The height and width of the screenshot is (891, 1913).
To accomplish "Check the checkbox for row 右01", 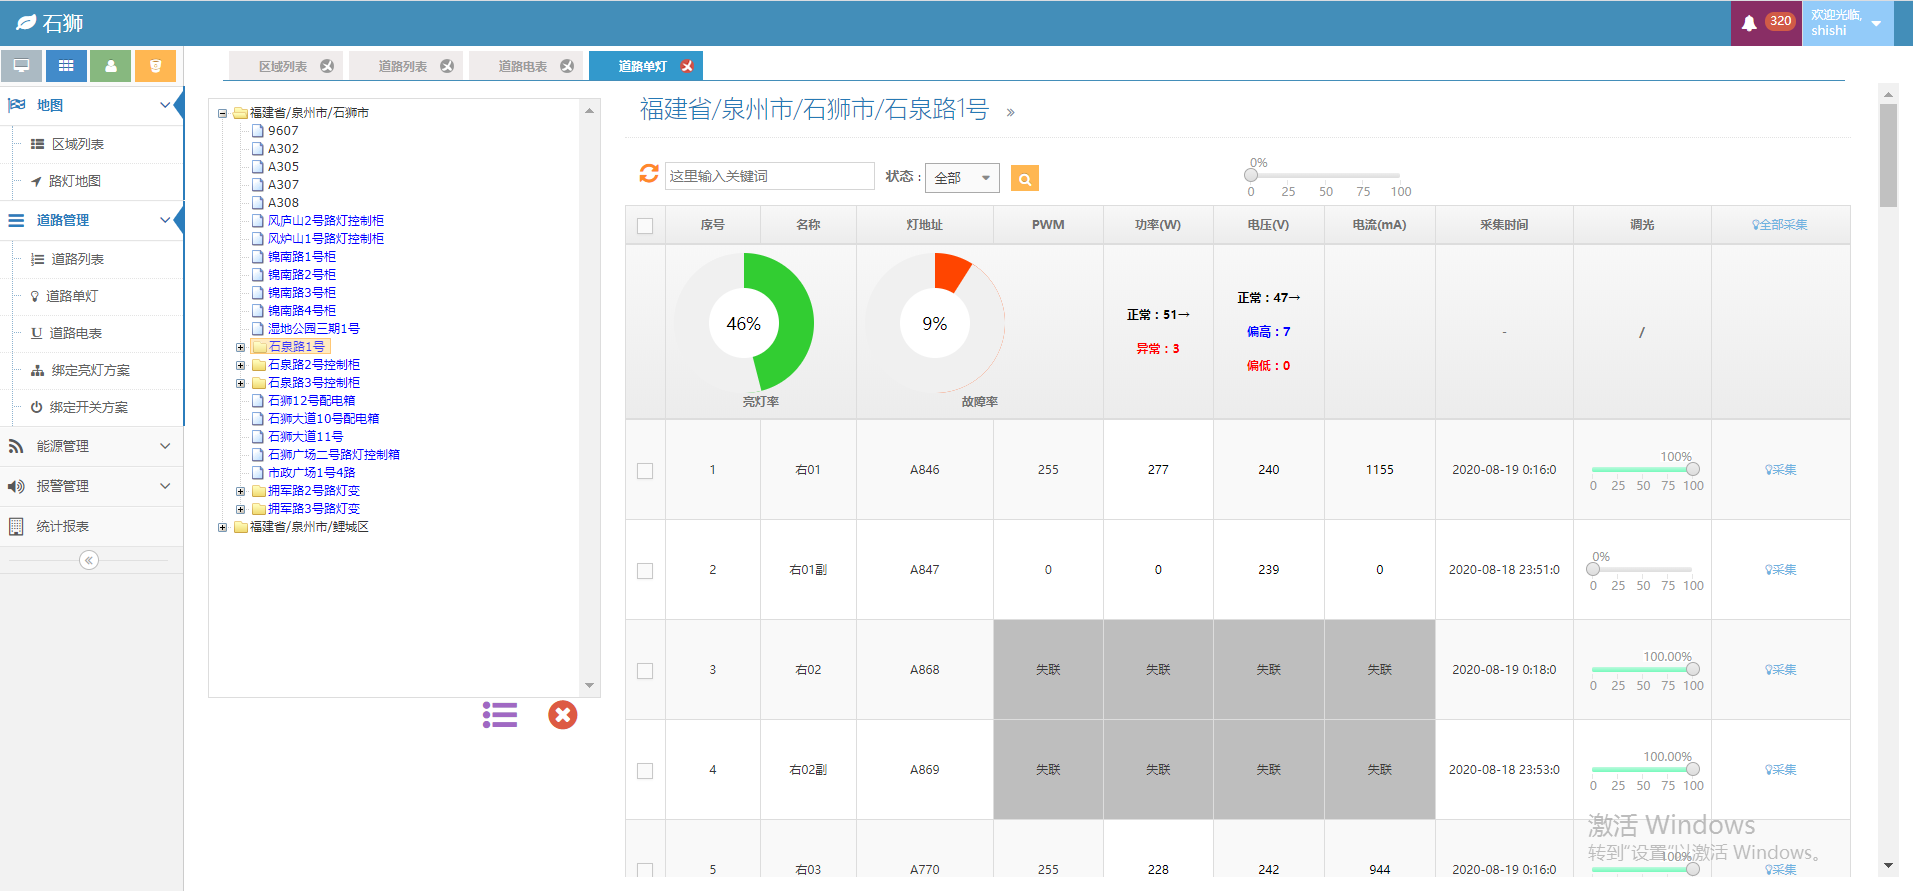I will click(645, 471).
